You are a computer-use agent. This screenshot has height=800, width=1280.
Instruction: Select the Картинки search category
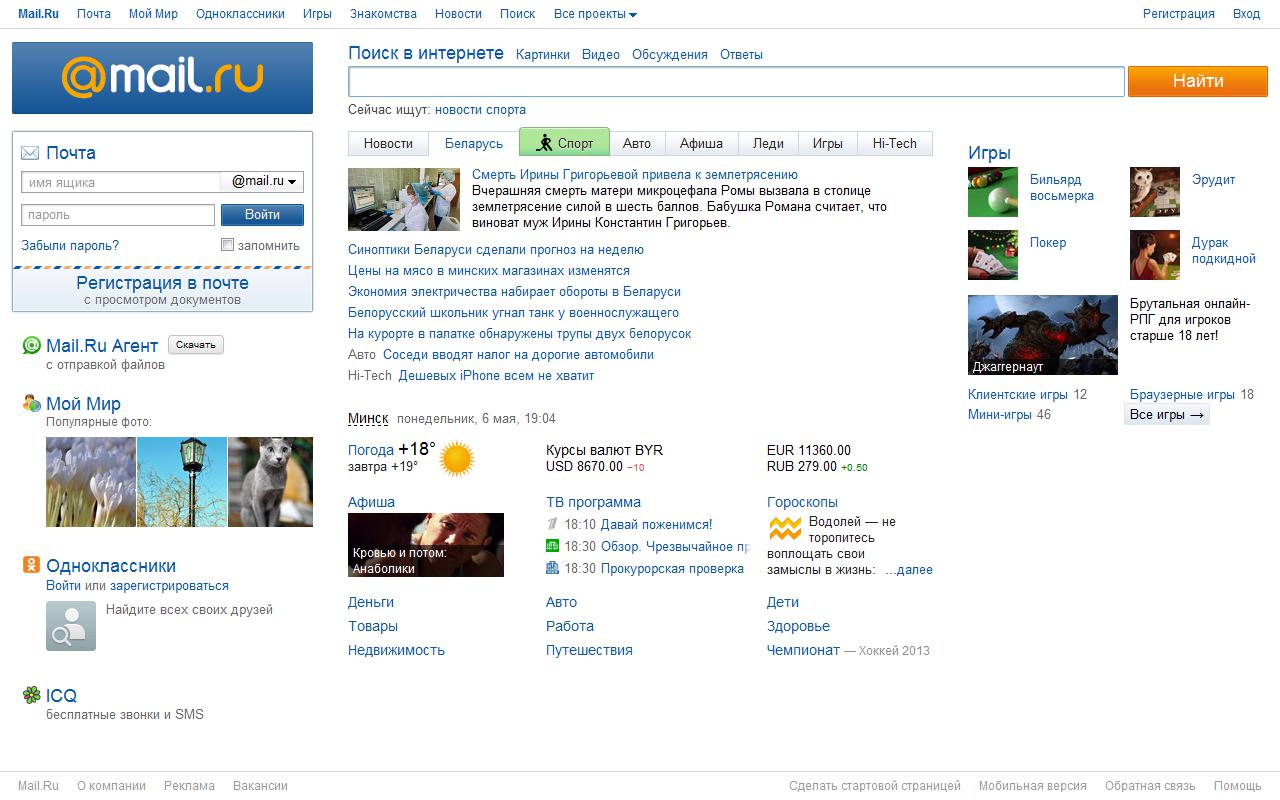[543, 55]
